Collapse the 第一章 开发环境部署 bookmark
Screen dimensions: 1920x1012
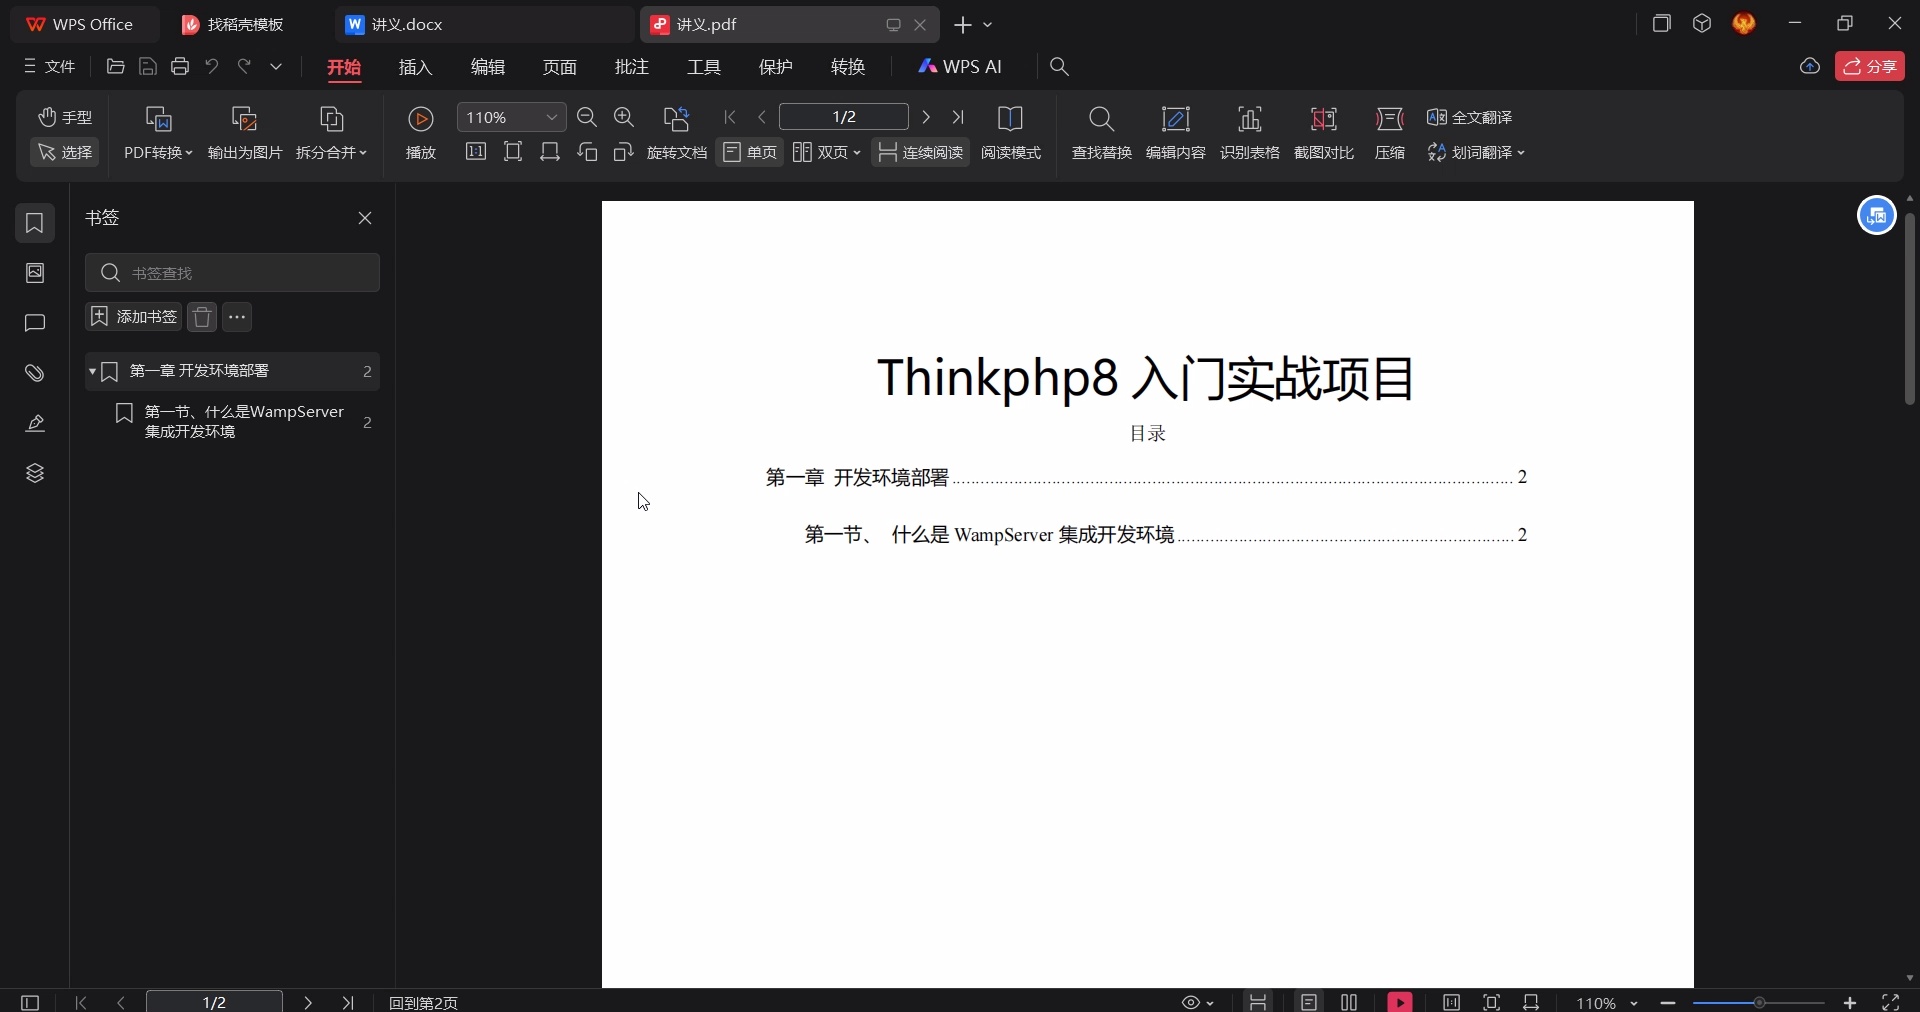[x=92, y=372]
